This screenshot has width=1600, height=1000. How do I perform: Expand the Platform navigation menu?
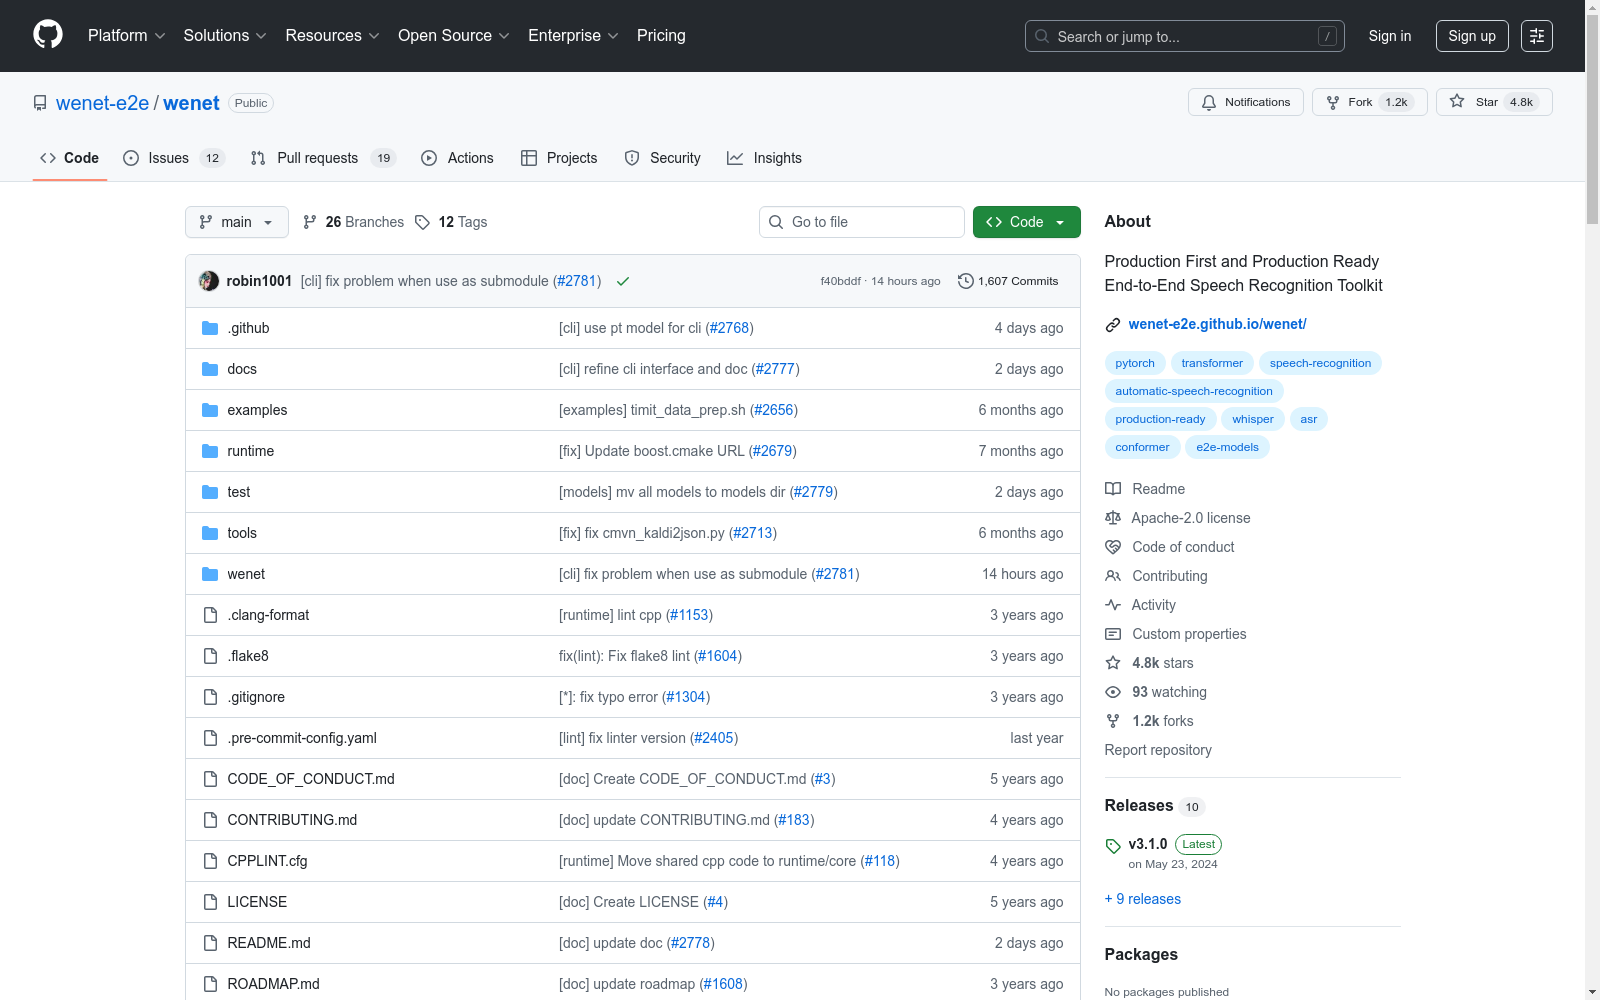tap(126, 36)
